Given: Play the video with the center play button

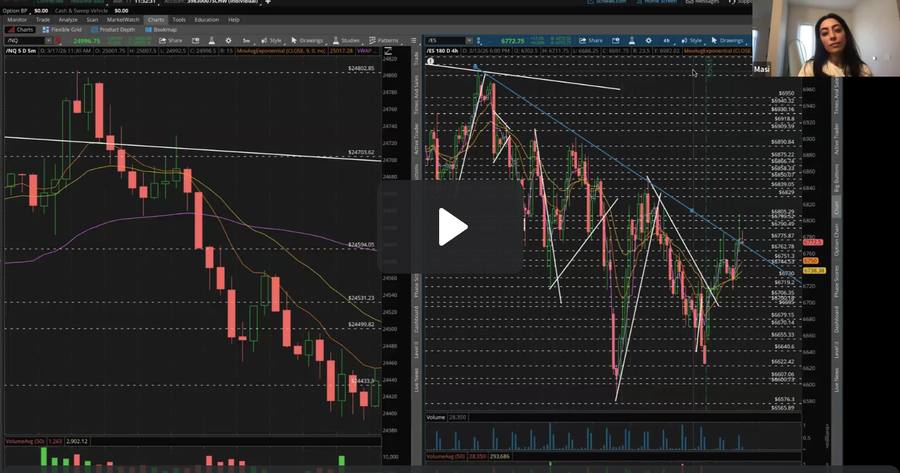Looking at the screenshot, I should click(453, 227).
